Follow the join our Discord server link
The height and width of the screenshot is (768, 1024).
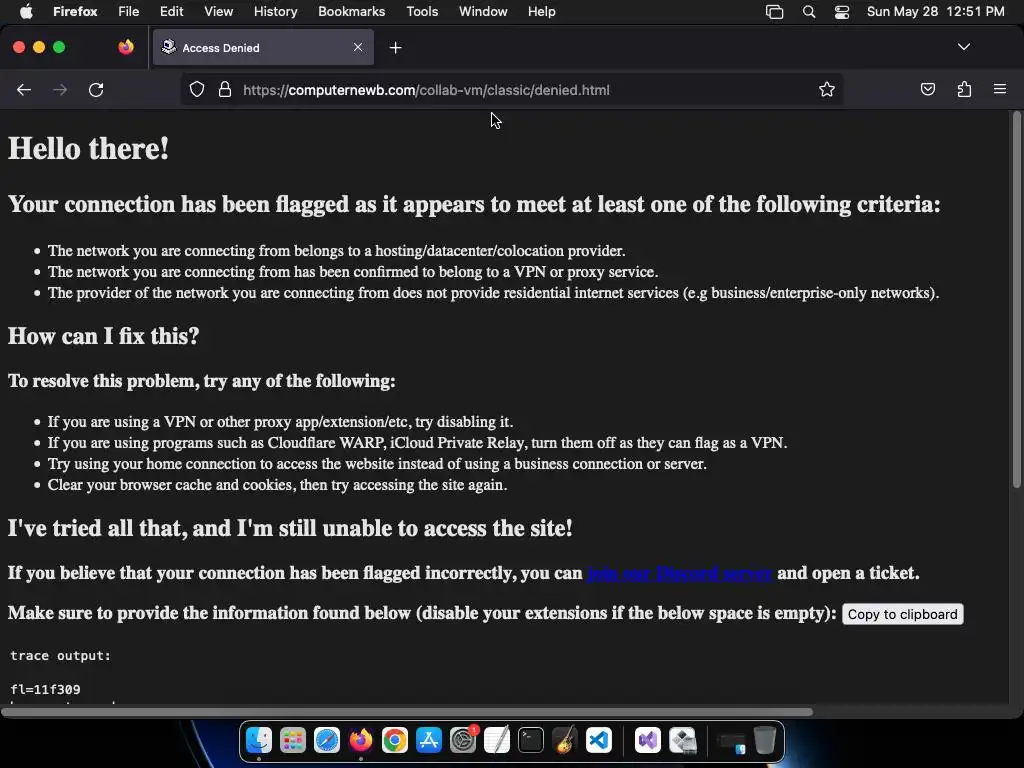[679, 573]
